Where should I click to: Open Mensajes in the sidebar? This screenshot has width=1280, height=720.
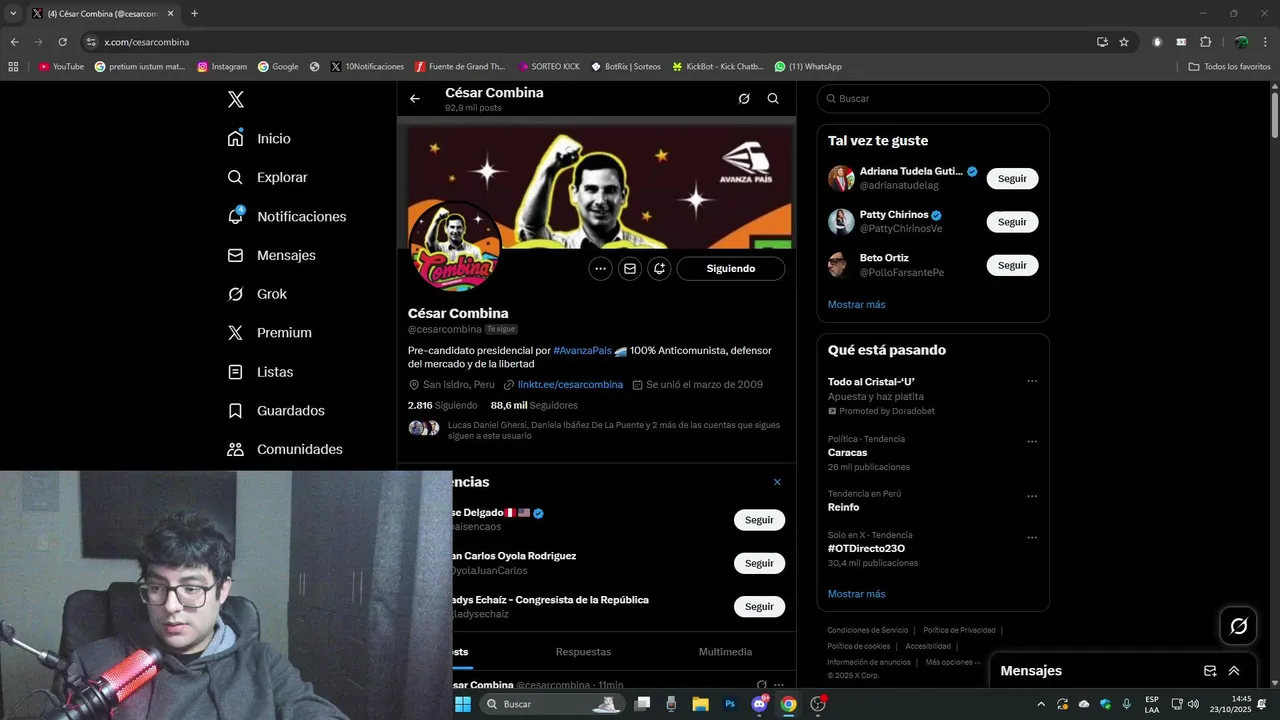[271, 255]
